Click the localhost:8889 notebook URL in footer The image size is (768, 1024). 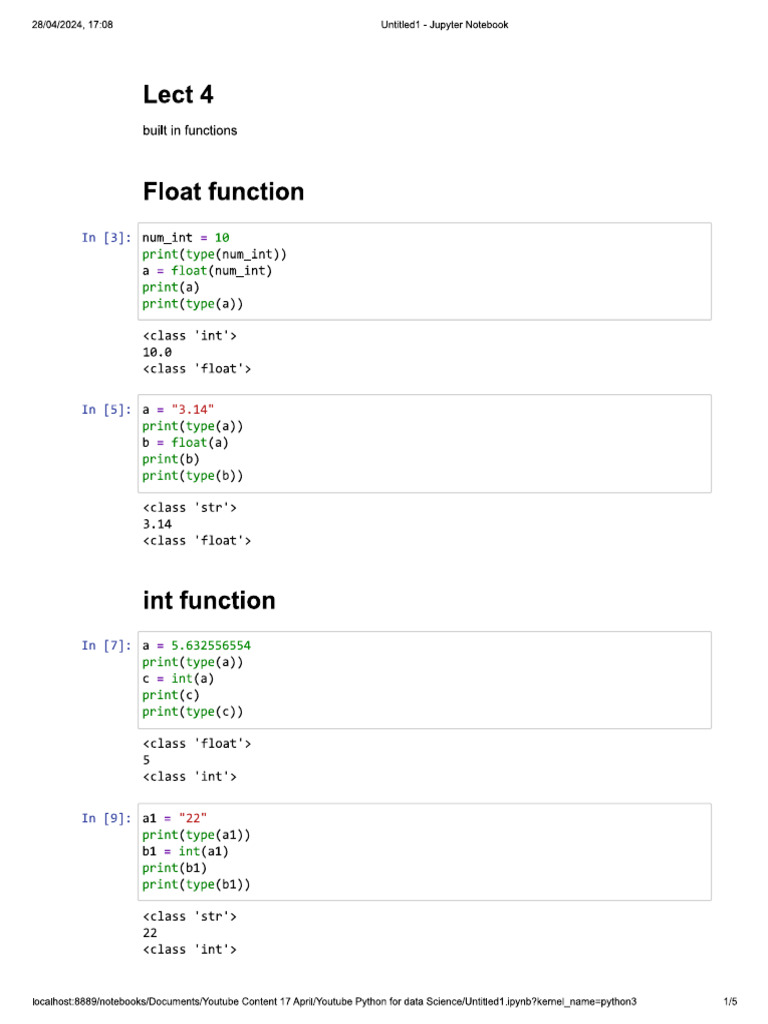tap(334, 1001)
